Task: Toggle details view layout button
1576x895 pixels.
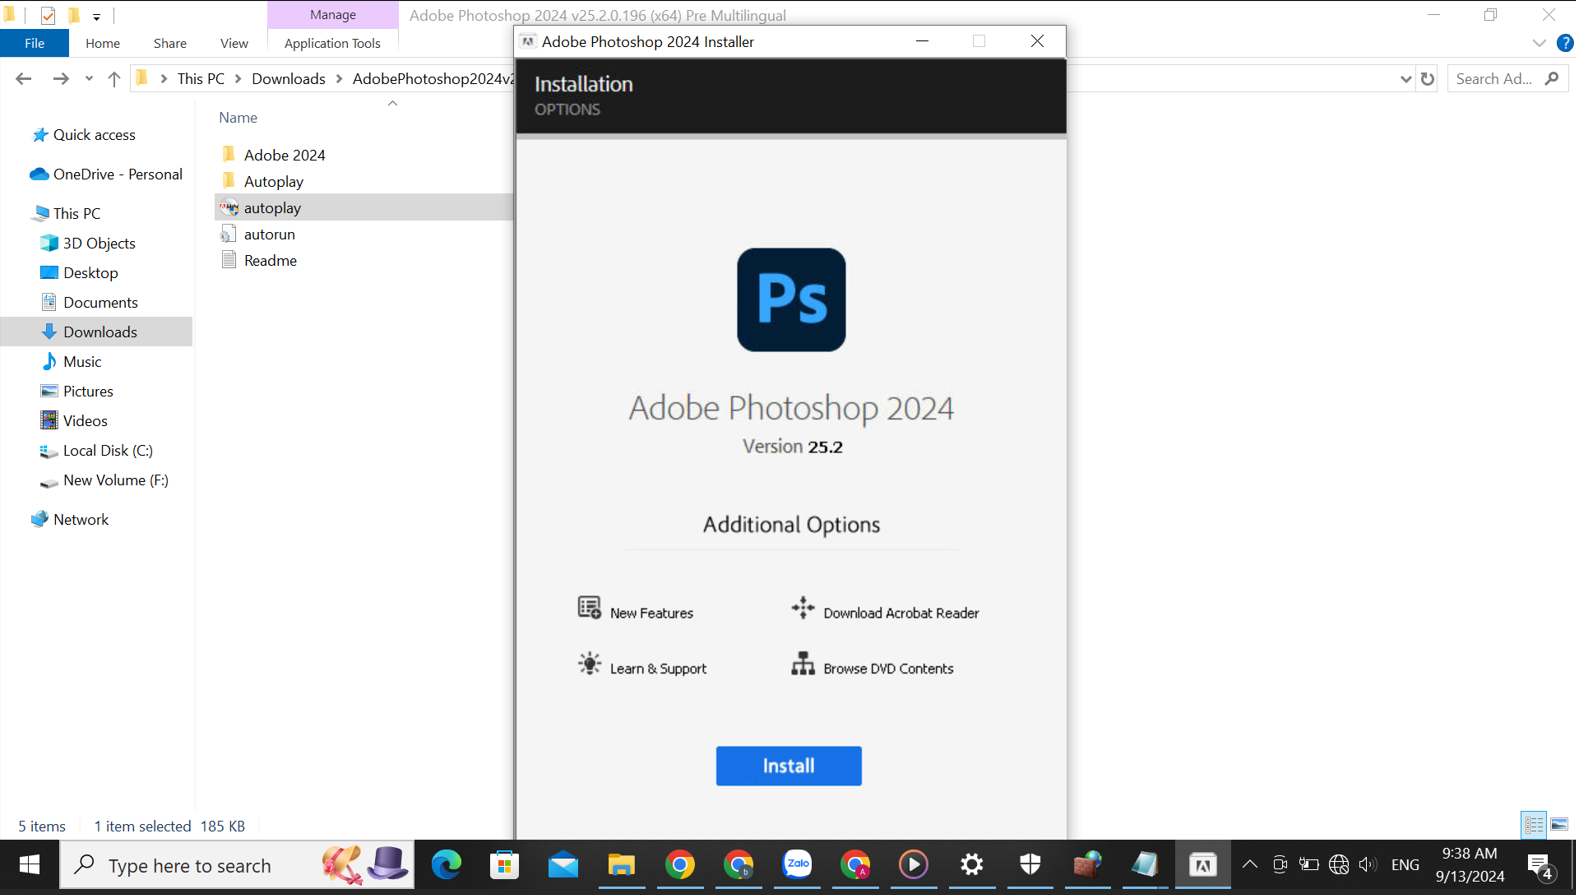Action: click(1533, 825)
